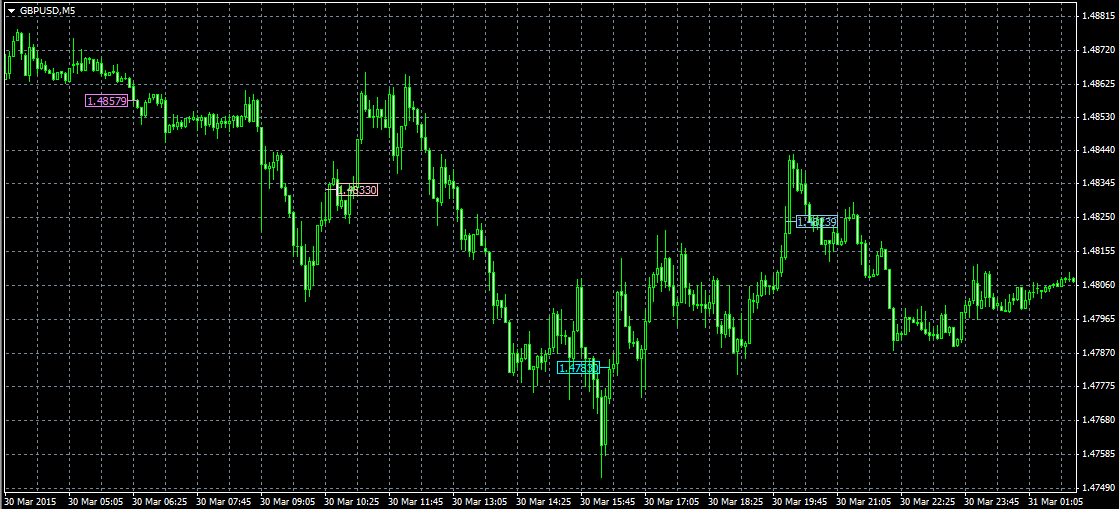
Task: Click 1.48530 on the price axis
Action: [x=1099, y=116]
